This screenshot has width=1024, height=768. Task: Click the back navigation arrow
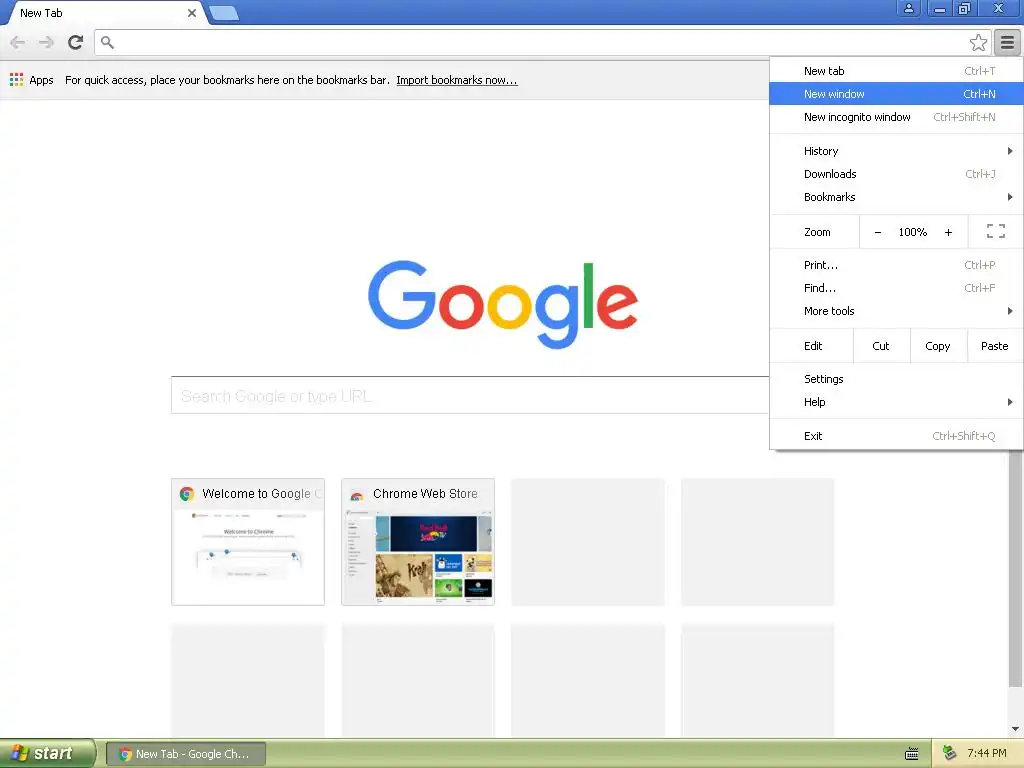[x=18, y=42]
